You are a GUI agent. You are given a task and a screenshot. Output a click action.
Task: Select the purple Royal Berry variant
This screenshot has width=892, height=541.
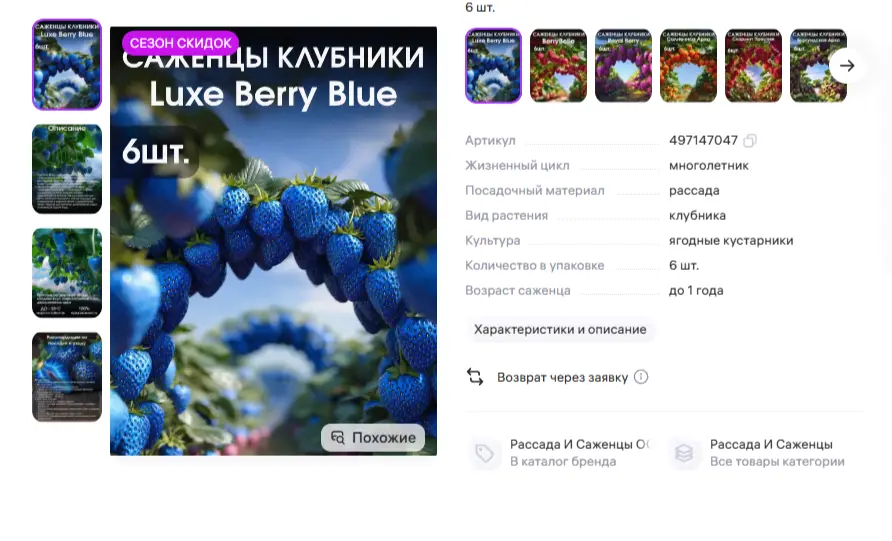(623, 66)
